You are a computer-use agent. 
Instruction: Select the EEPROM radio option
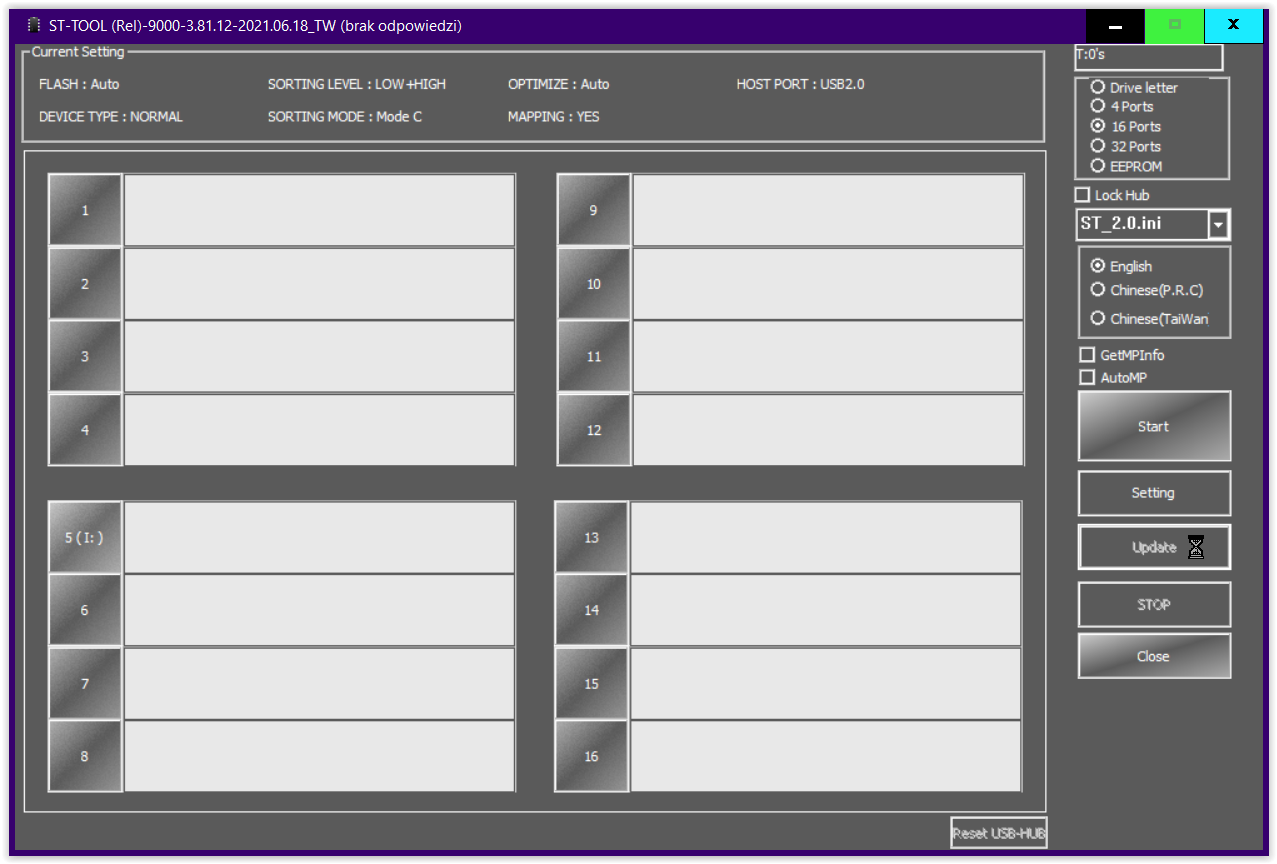(1098, 166)
